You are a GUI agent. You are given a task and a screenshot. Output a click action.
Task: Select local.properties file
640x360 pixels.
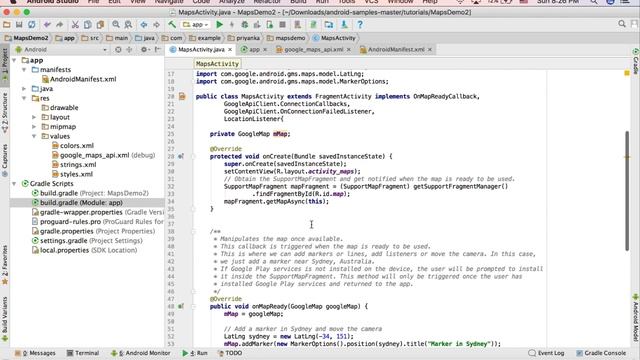click(x=84, y=250)
